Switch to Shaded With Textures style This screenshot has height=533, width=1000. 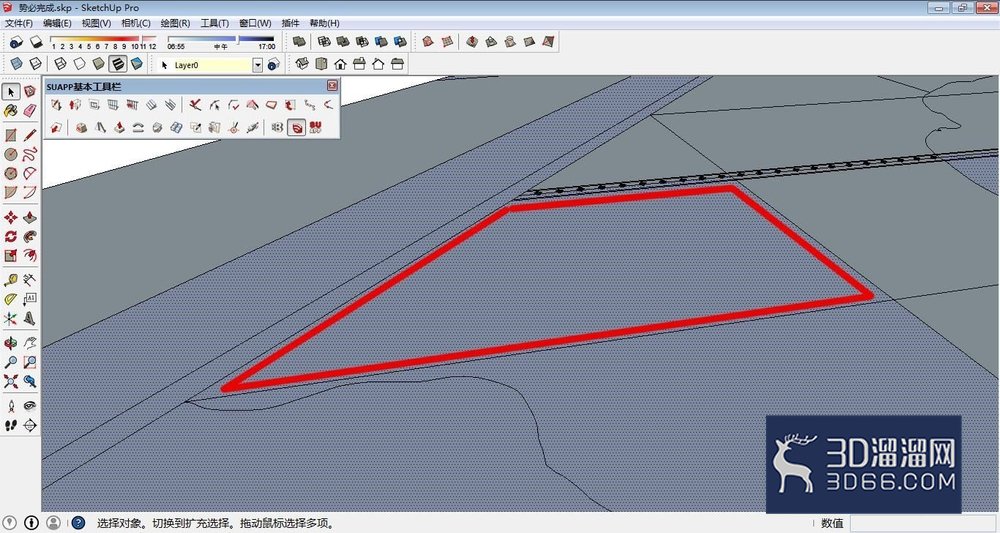pos(117,64)
